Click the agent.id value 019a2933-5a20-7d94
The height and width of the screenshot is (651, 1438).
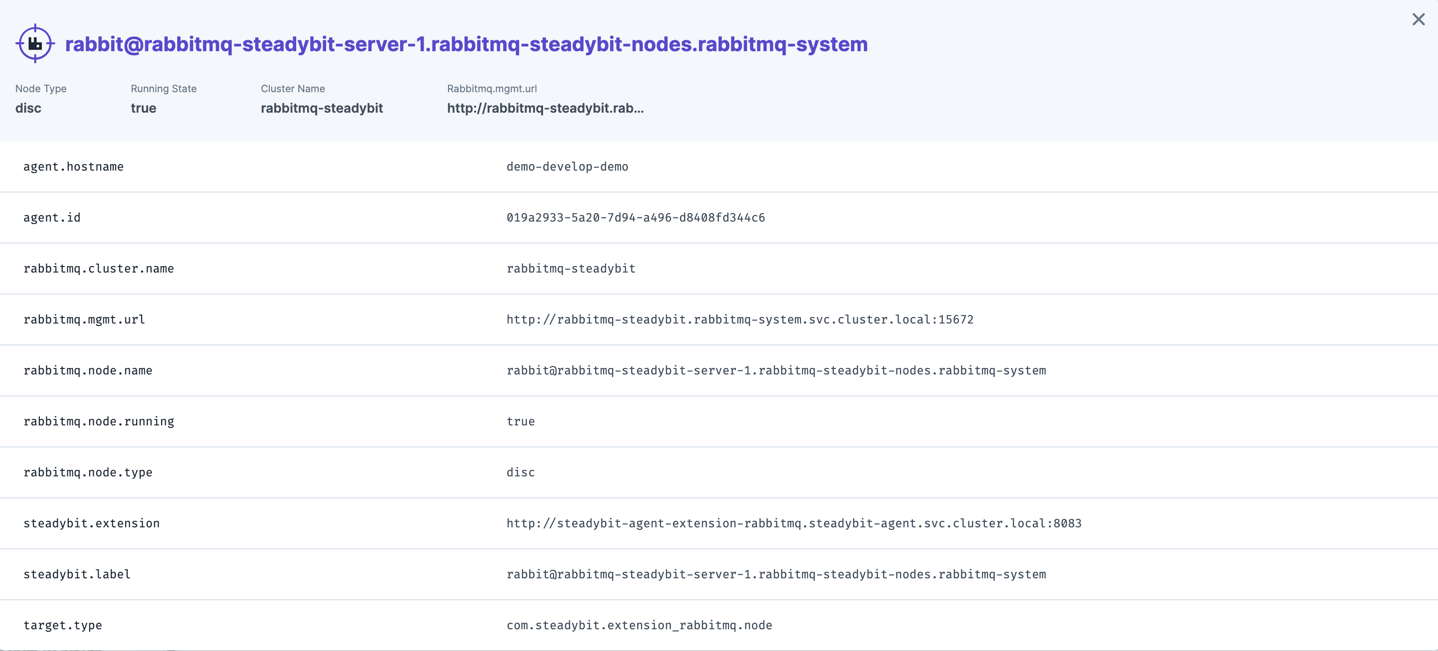tap(636, 217)
